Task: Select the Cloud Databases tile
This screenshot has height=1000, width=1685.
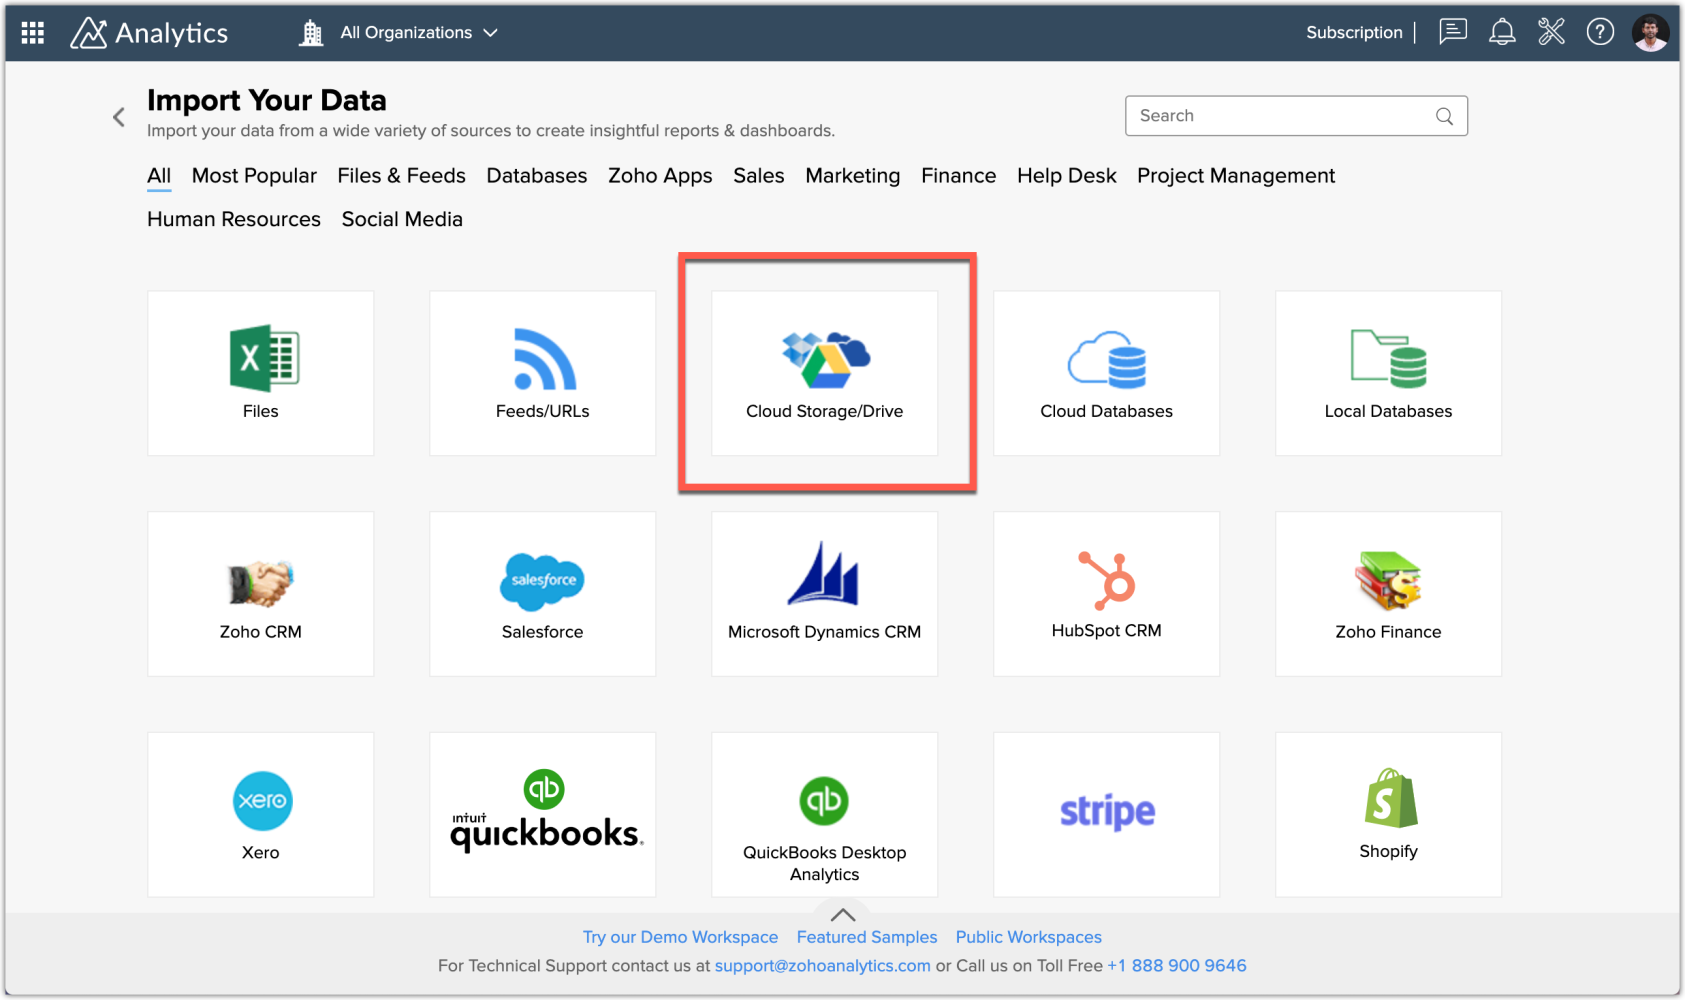Action: (x=1106, y=373)
